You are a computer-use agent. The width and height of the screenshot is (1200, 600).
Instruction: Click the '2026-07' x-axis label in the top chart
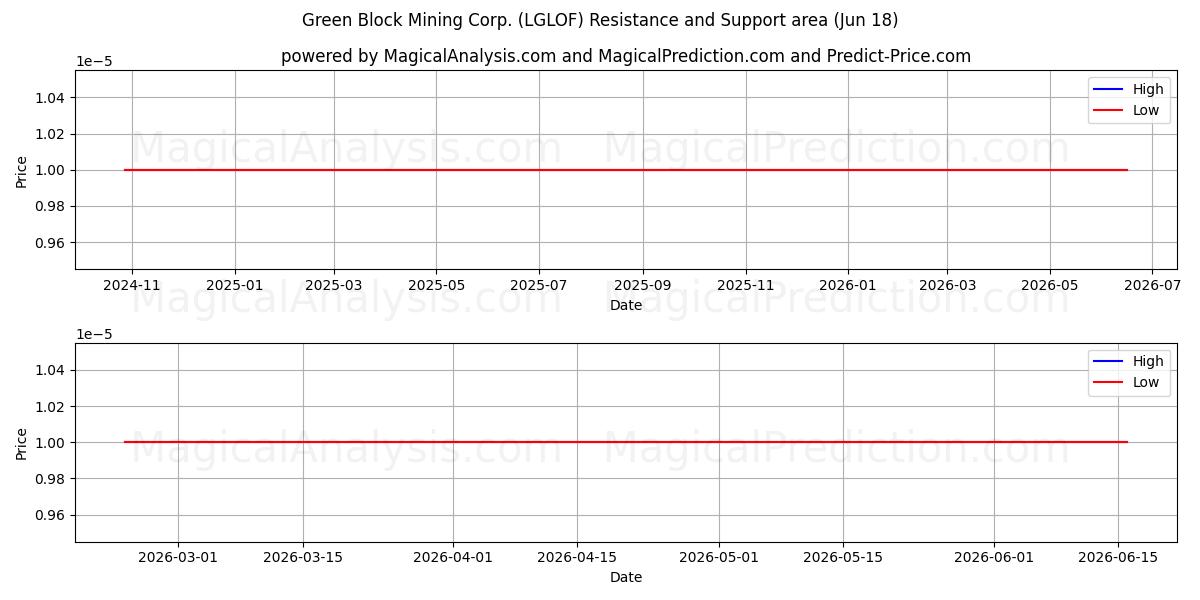click(1152, 286)
